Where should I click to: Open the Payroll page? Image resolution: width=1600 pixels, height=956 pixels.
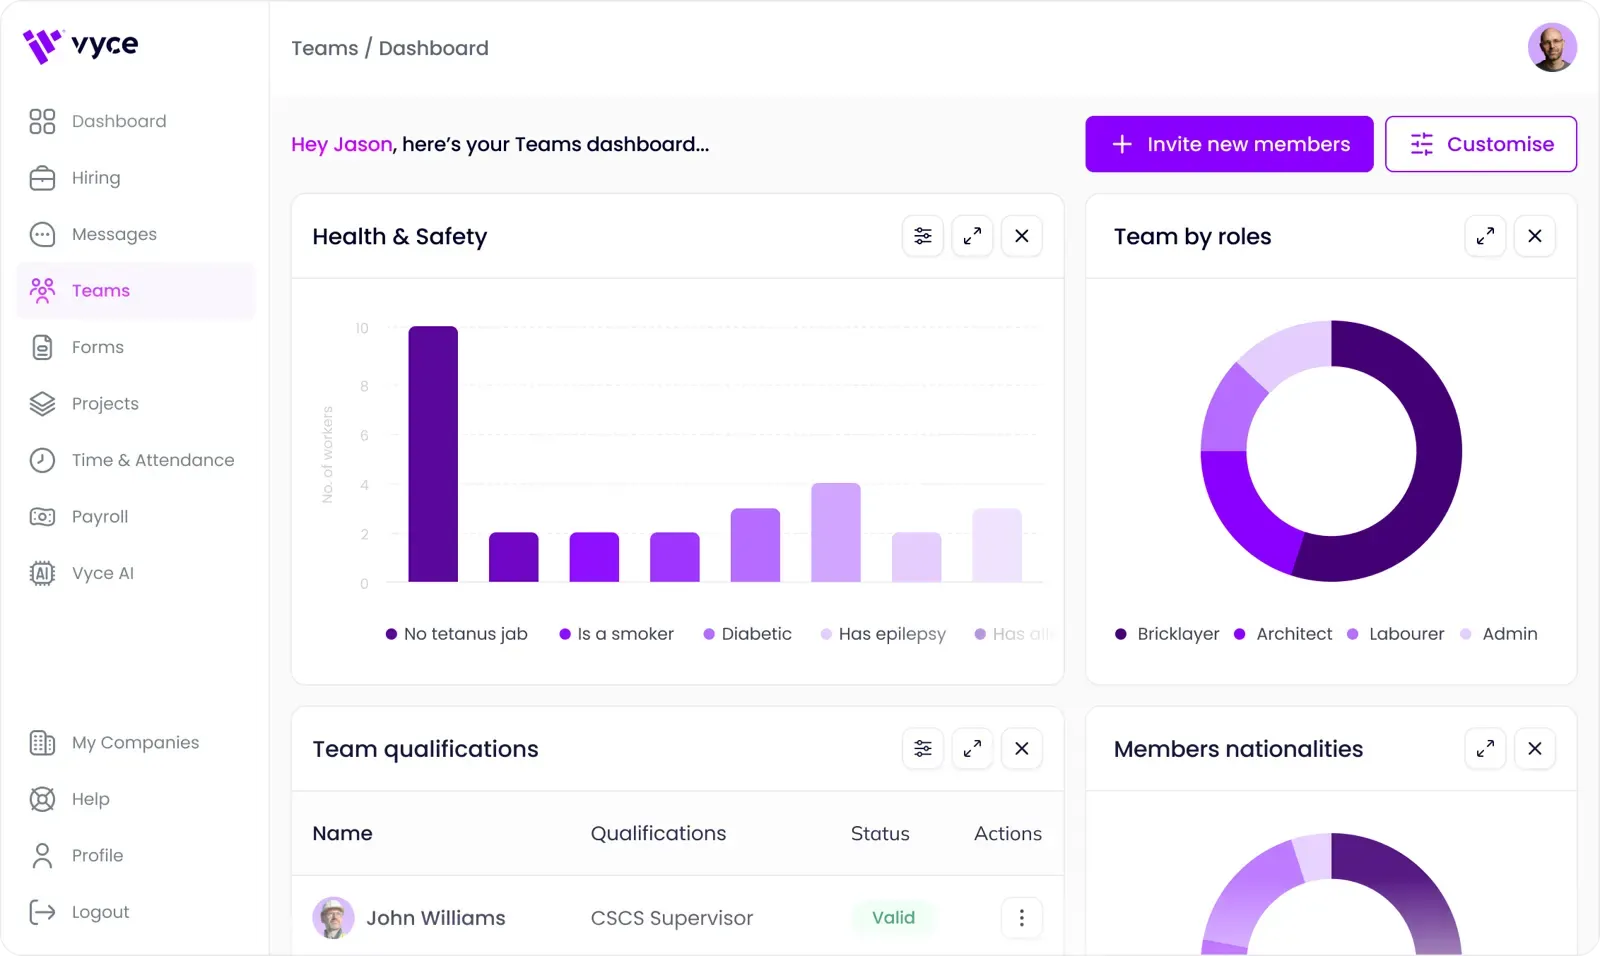[x=136, y=517]
